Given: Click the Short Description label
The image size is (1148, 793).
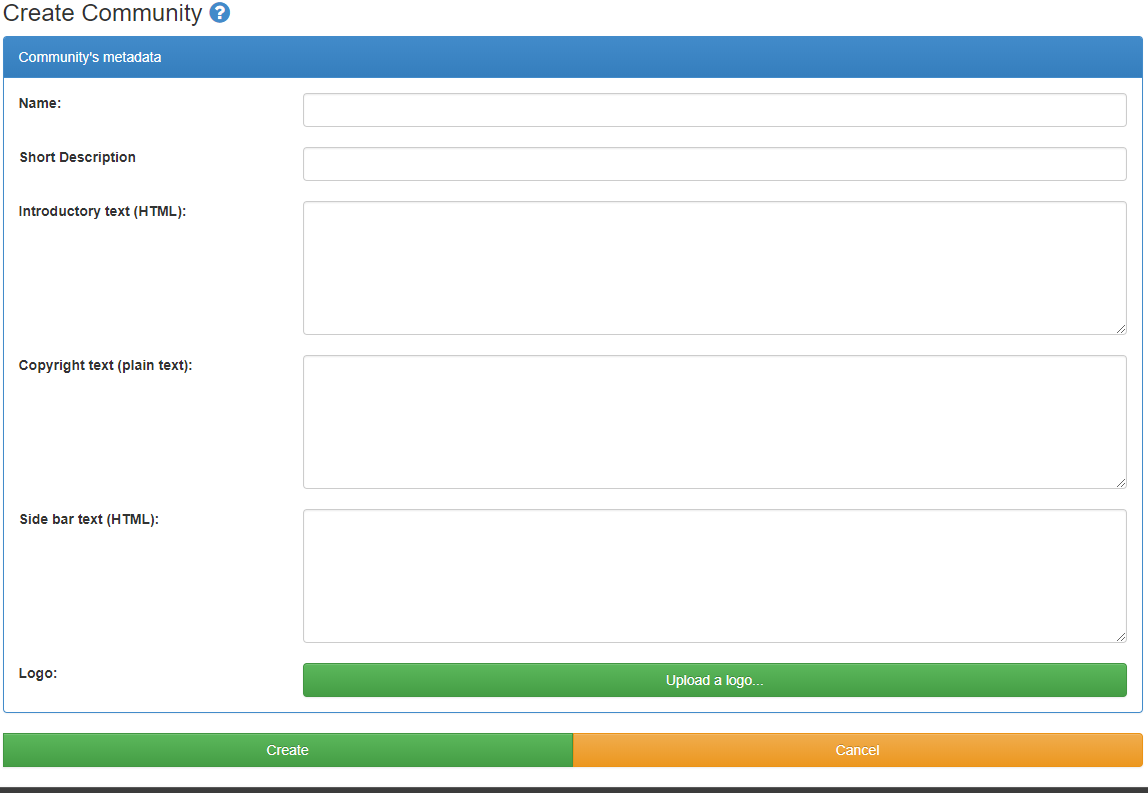Looking at the screenshot, I should click(x=78, y=157).
